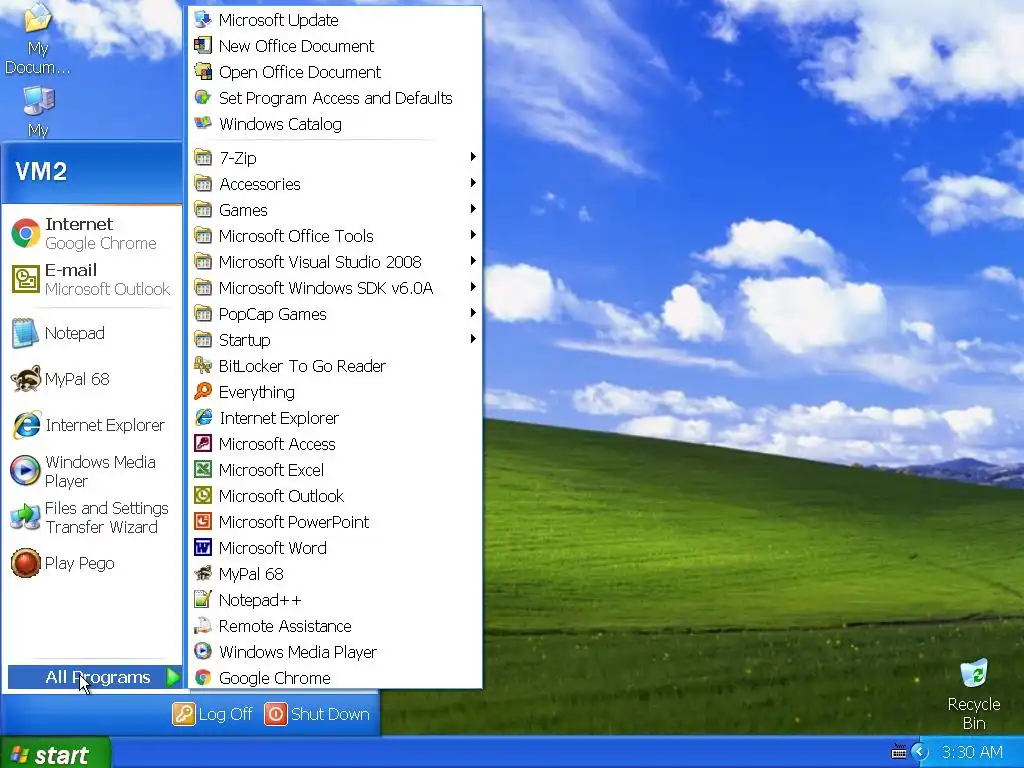Screen dimensions: 1024x768
Task: Expand Microsoft Office Tools folder
Action: pyautogui.click(x=335, y=236)
